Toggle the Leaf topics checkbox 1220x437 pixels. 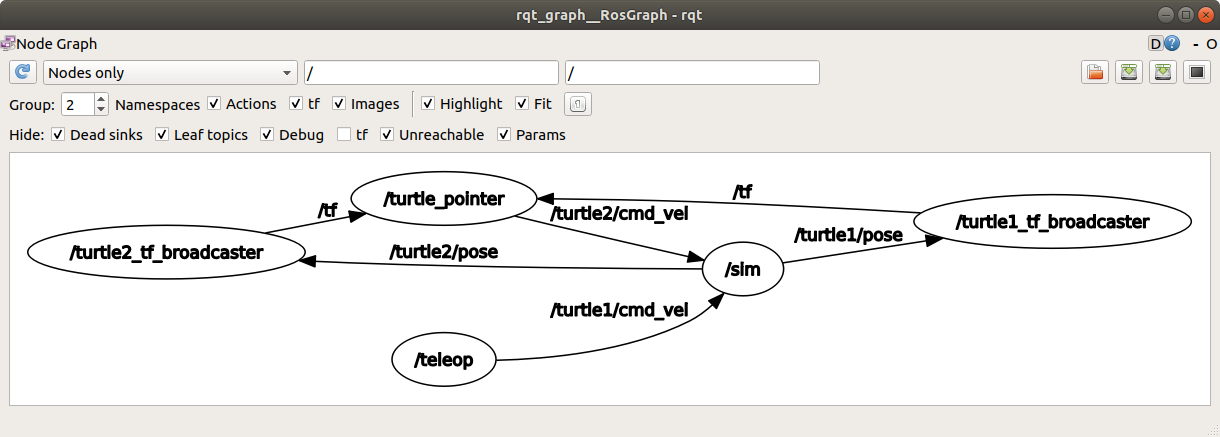coord(162,135)
